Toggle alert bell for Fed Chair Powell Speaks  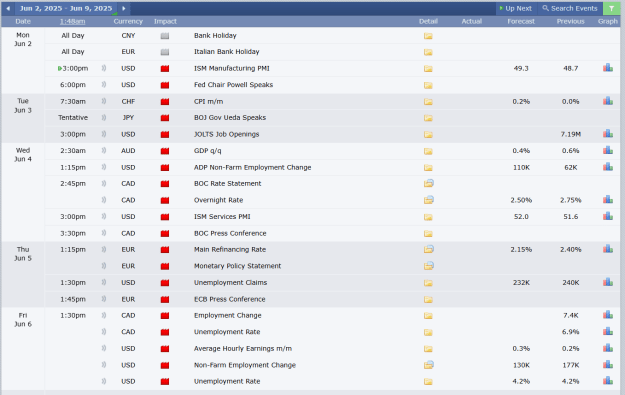[104, 85]
